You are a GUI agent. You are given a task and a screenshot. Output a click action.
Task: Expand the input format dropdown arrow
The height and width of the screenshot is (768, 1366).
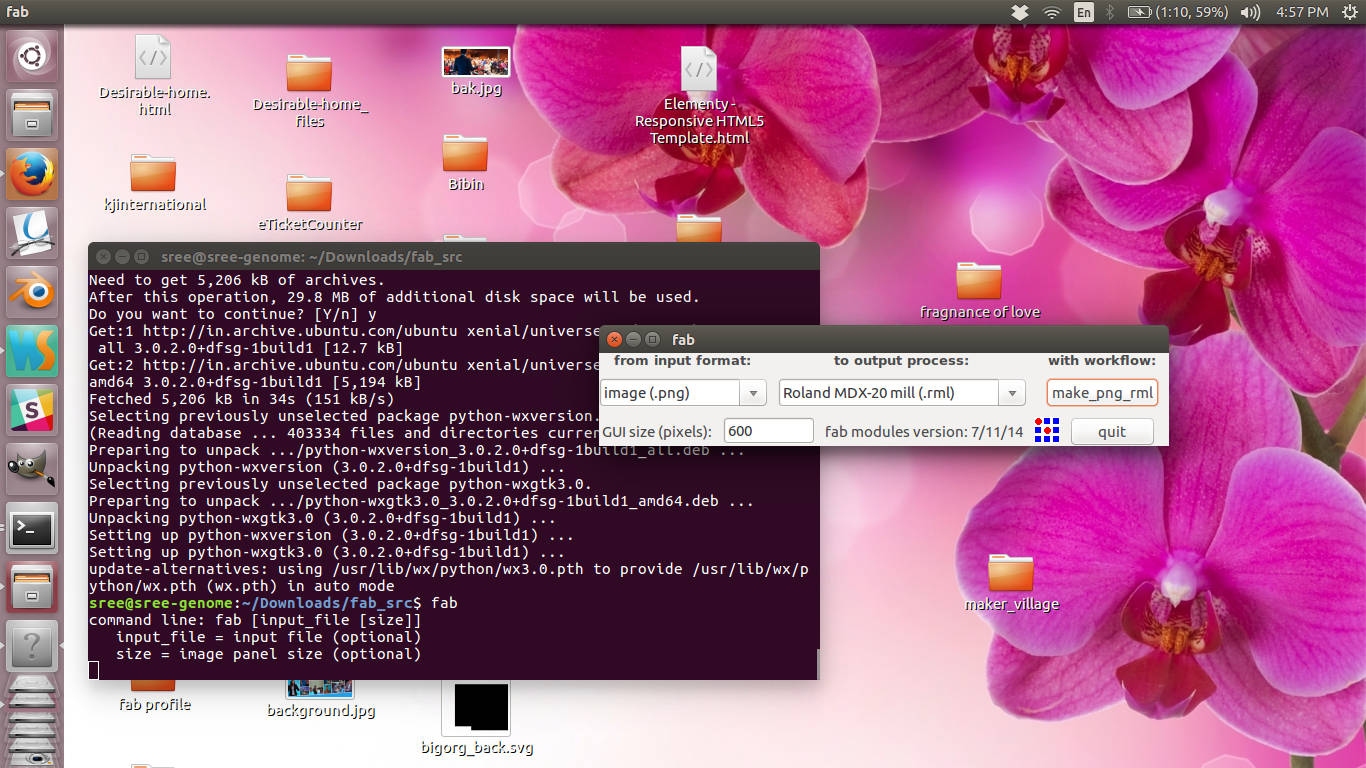point(753,393)
